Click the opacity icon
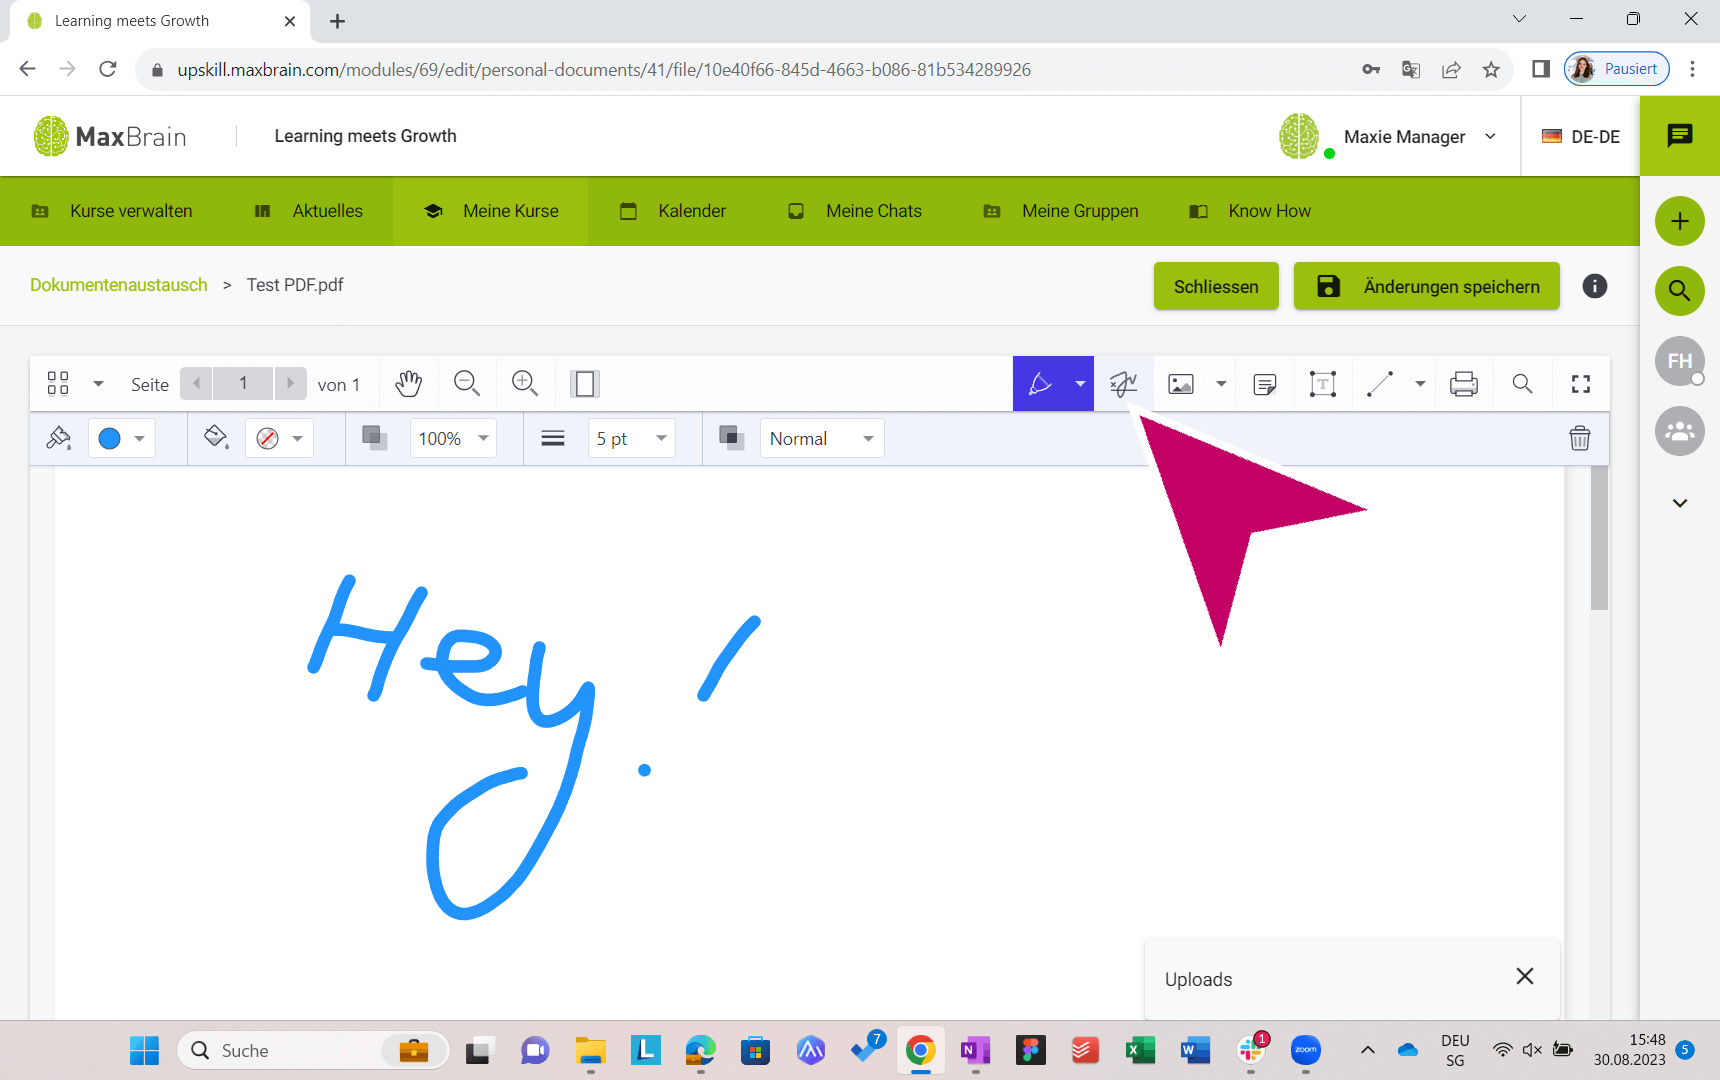1720x1080 pixels. [x=374, y=438]
